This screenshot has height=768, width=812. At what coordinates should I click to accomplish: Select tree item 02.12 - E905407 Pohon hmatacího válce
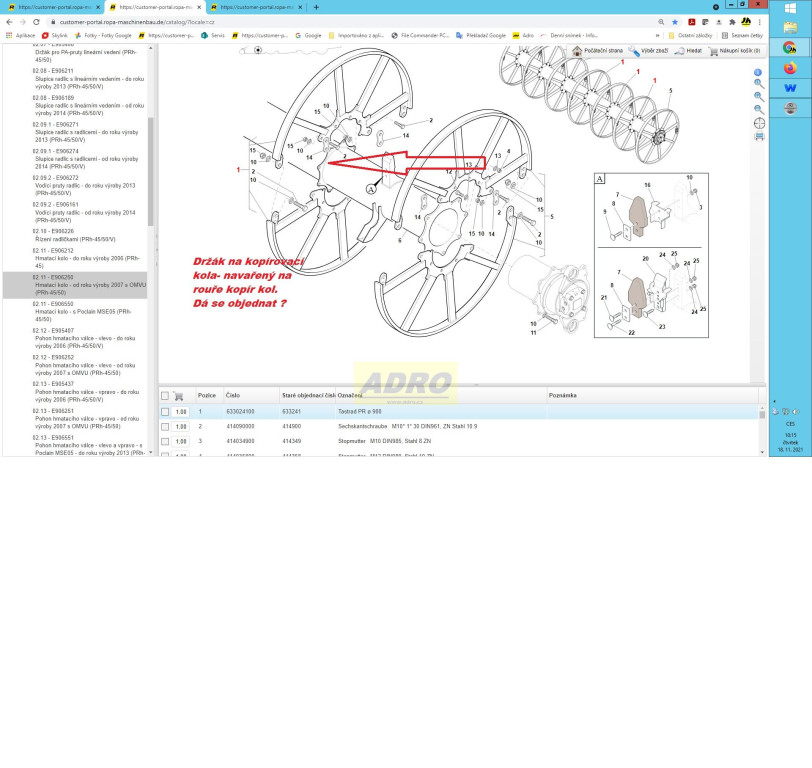click(84, 338)
